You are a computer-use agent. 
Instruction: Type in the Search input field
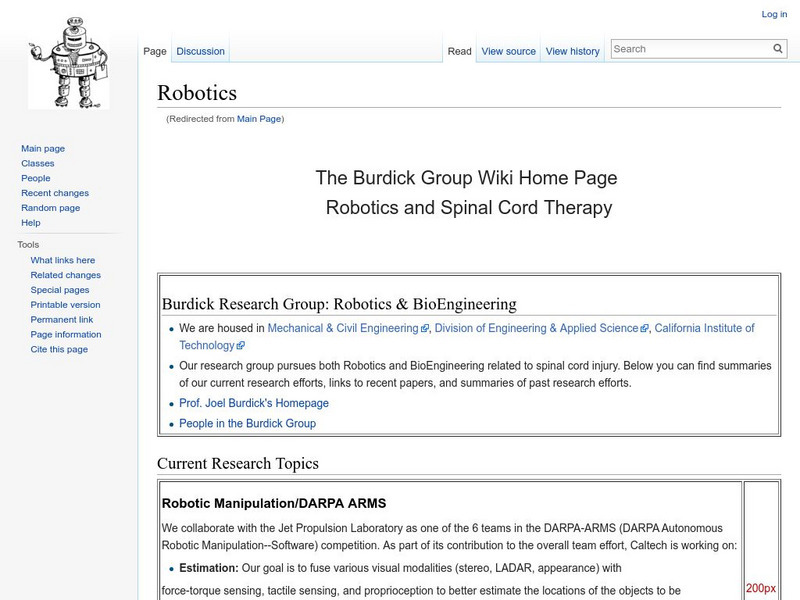click(x=690, y=49)
